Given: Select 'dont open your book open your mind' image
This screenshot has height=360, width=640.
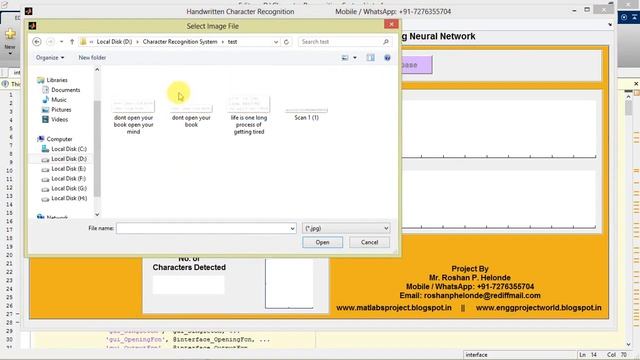Looking at the screenshot, I should click(x=133, y=117).
